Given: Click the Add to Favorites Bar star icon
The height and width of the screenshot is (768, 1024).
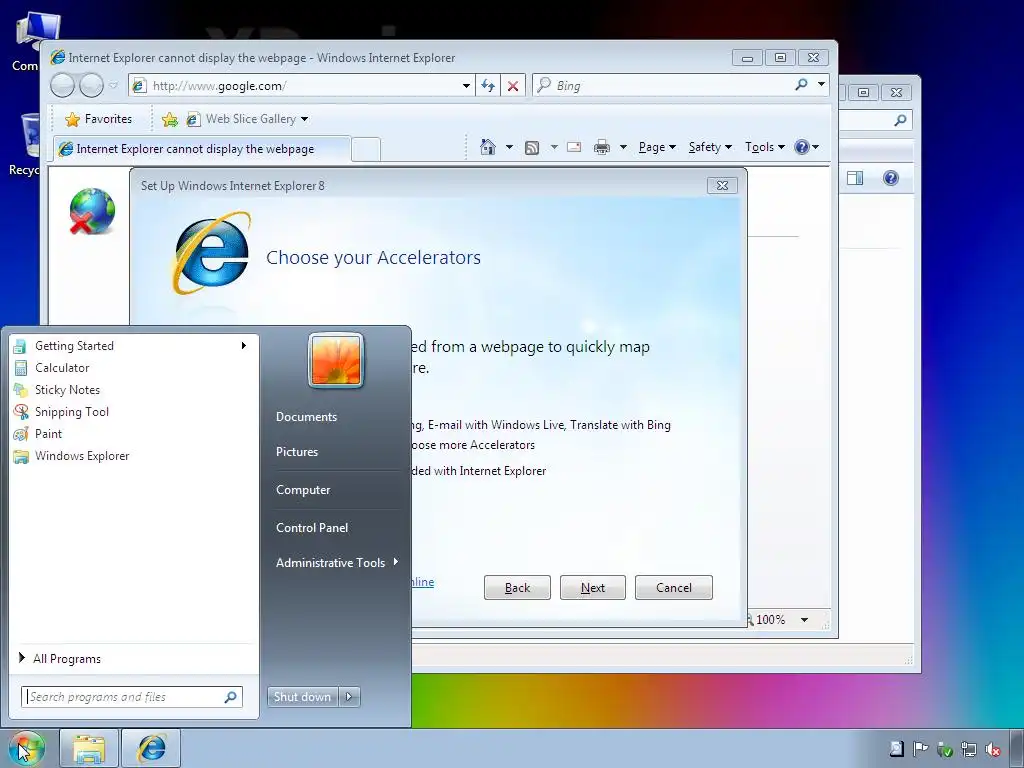Looking at the screenshot, I should pyautogui.click(x=169, y=119).
